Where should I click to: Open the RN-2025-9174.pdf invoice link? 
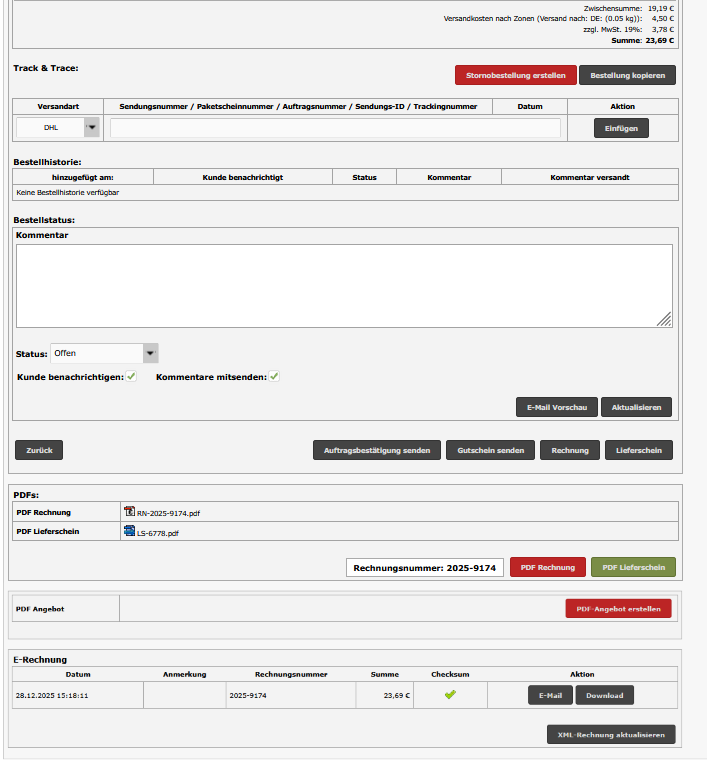click(168, 513)
